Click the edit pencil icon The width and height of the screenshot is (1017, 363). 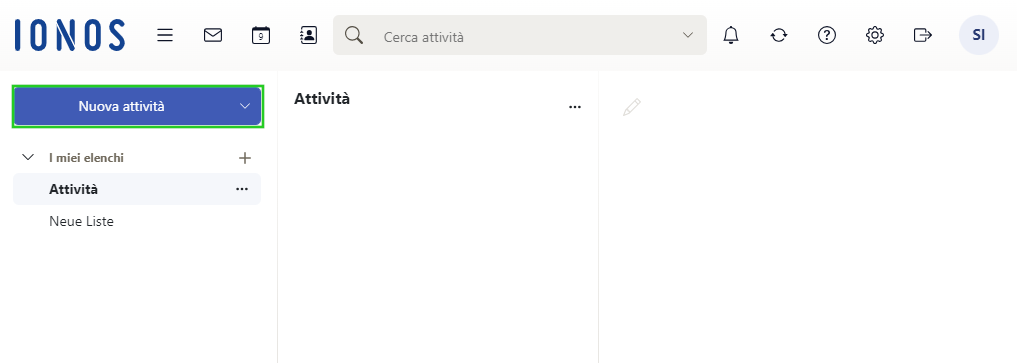[x=632, y=107]
